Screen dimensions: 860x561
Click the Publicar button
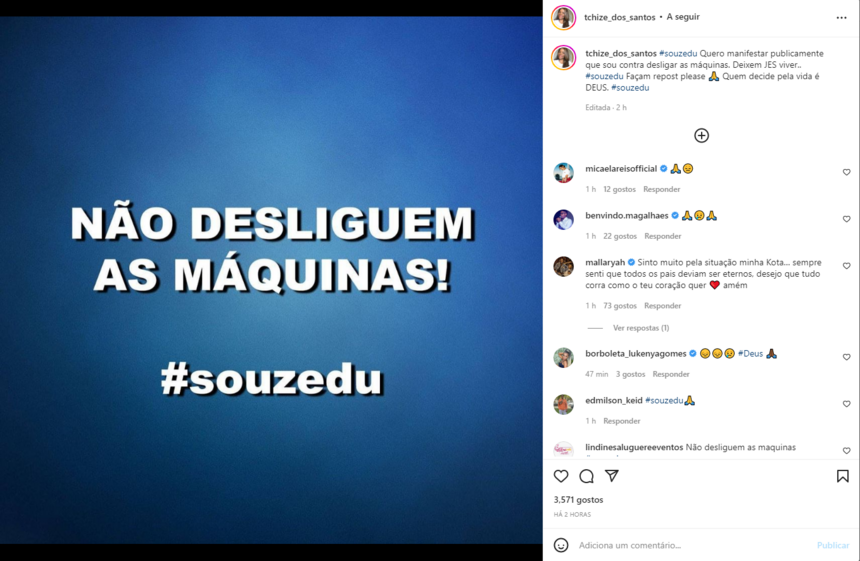click(x=833, y=545)
